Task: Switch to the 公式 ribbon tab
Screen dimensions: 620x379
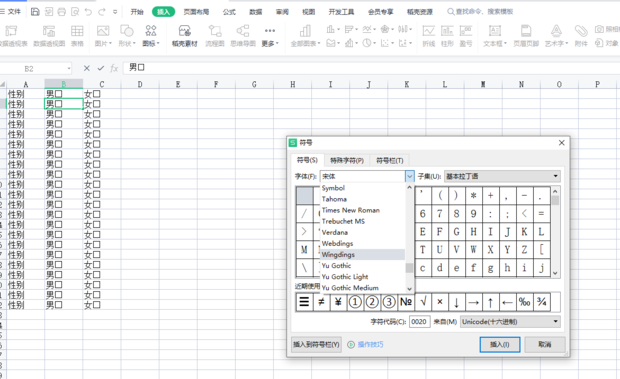Action: tap(229, 12)
